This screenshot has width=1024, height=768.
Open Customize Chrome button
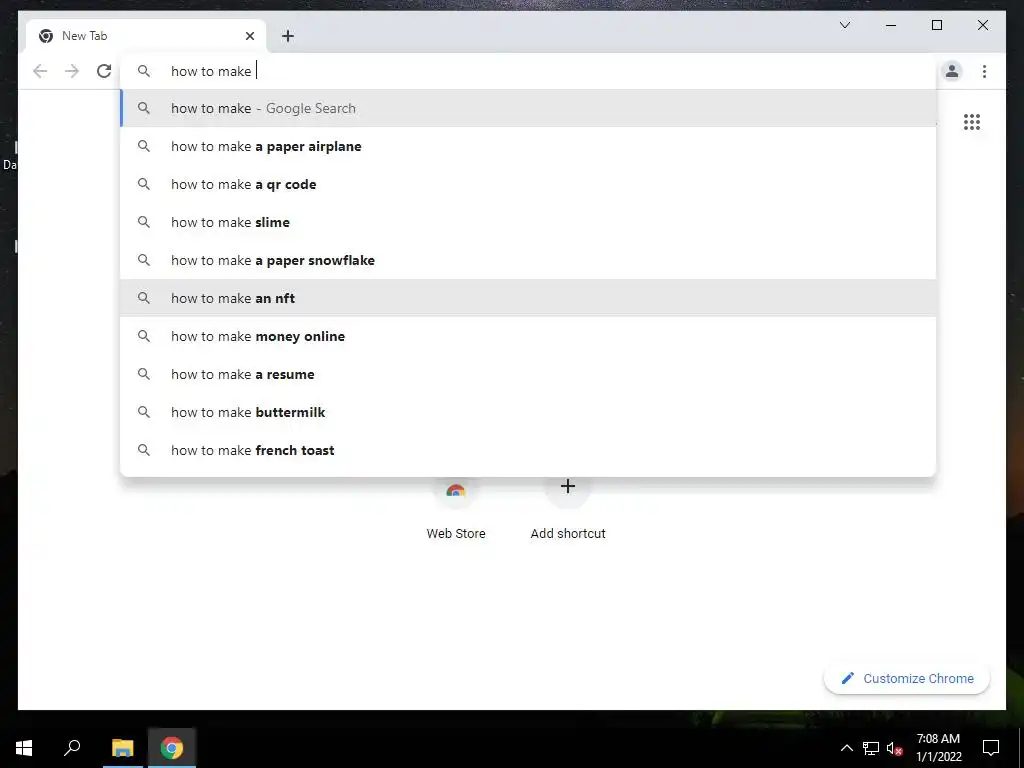[907, 679]
